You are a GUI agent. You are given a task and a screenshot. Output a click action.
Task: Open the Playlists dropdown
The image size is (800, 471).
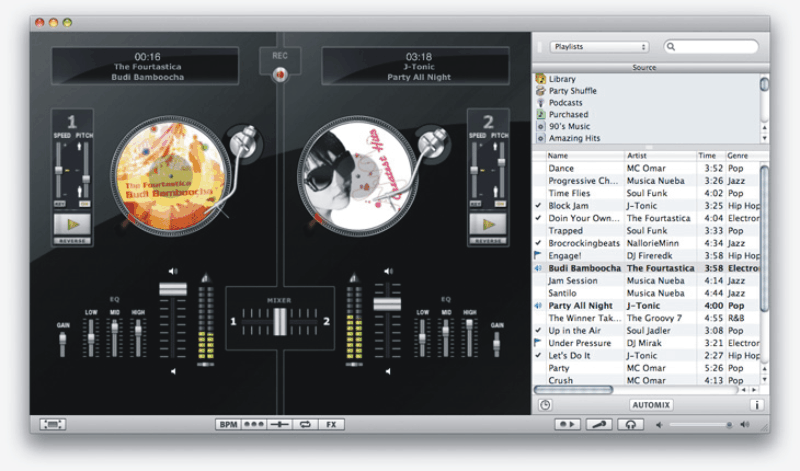click(x=599, y=47)
